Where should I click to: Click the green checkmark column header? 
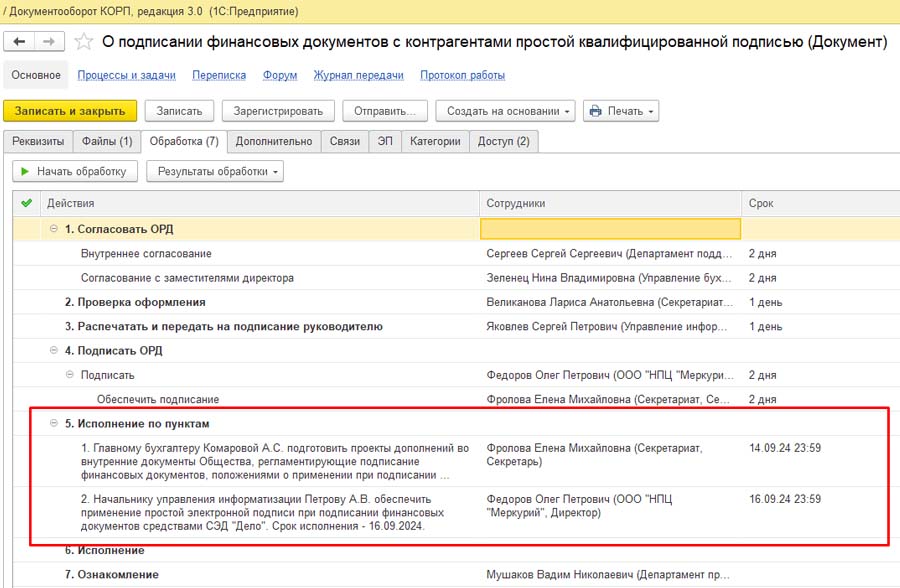[x=26, y=203]
